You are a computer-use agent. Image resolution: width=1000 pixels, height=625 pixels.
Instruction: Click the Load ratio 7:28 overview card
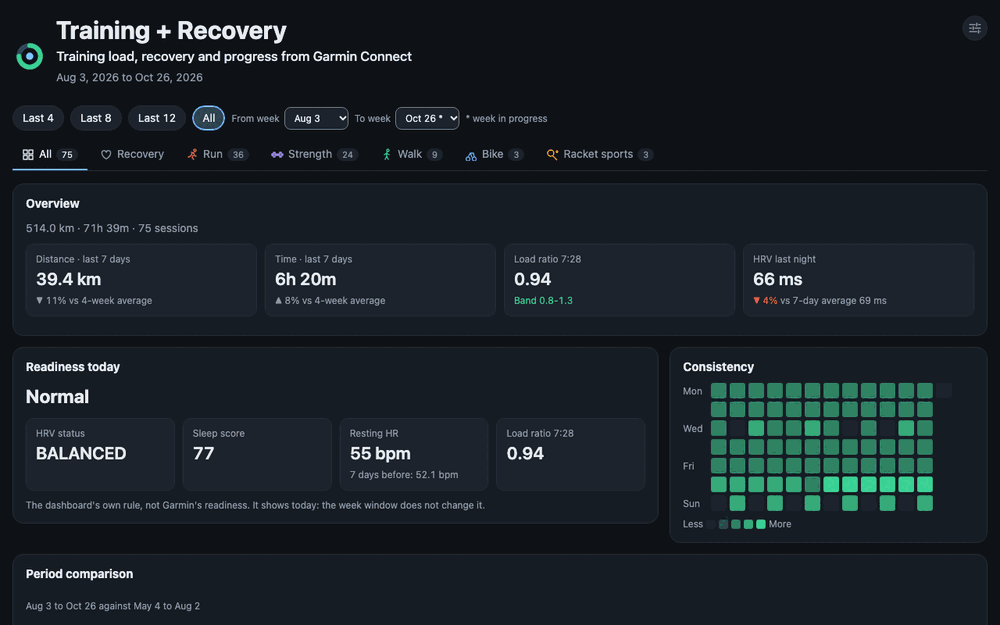point(619,280)
